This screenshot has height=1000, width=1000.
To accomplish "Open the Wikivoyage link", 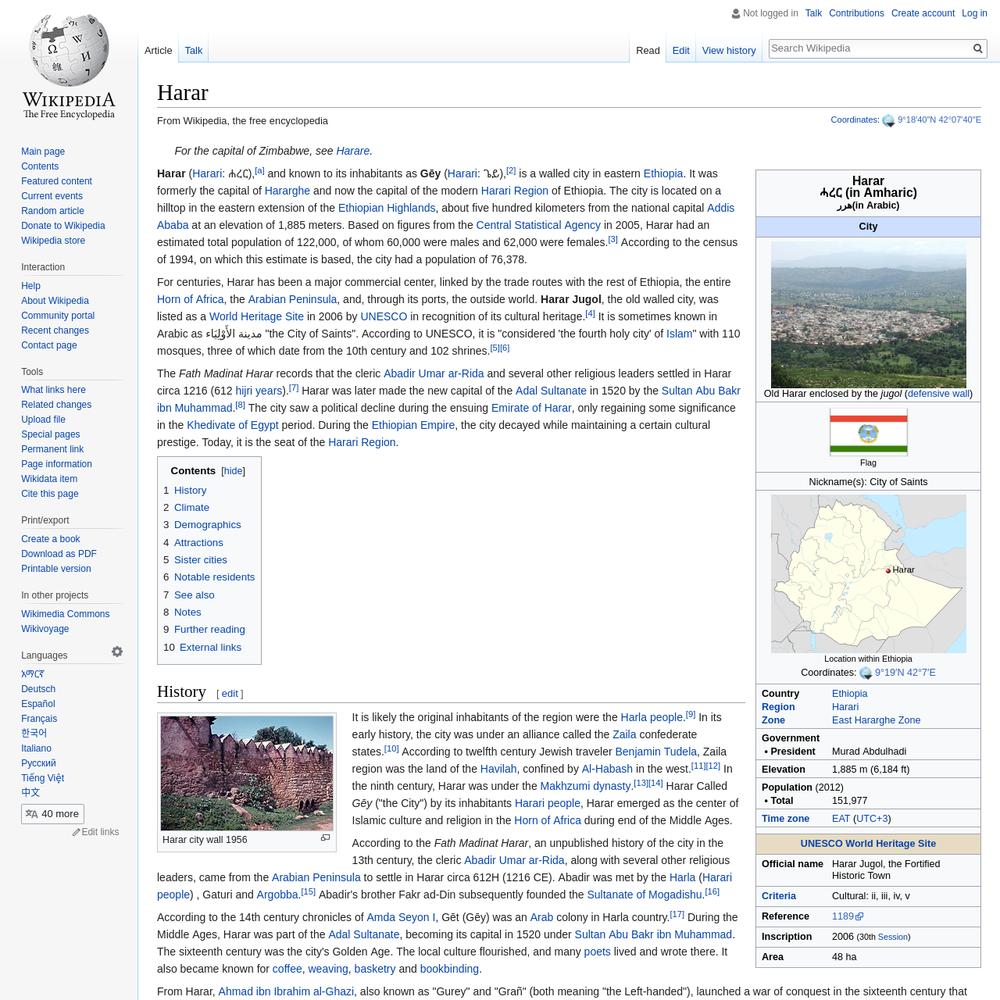I will point(45,629).
